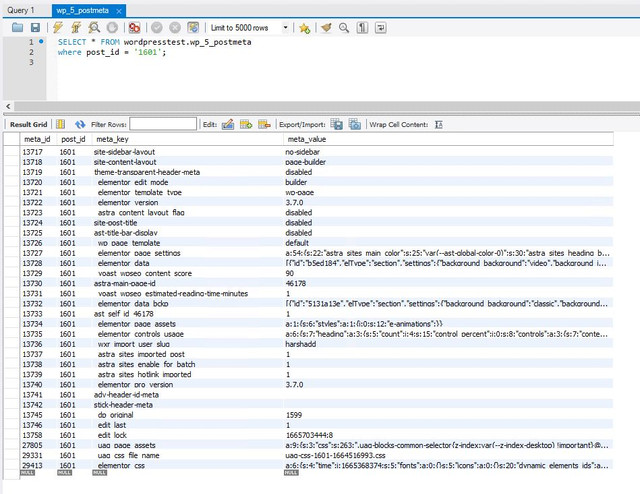This screenshot has height=494, width=640.
Task: Sort by the meta_id column header
Action: click(38, 139)
